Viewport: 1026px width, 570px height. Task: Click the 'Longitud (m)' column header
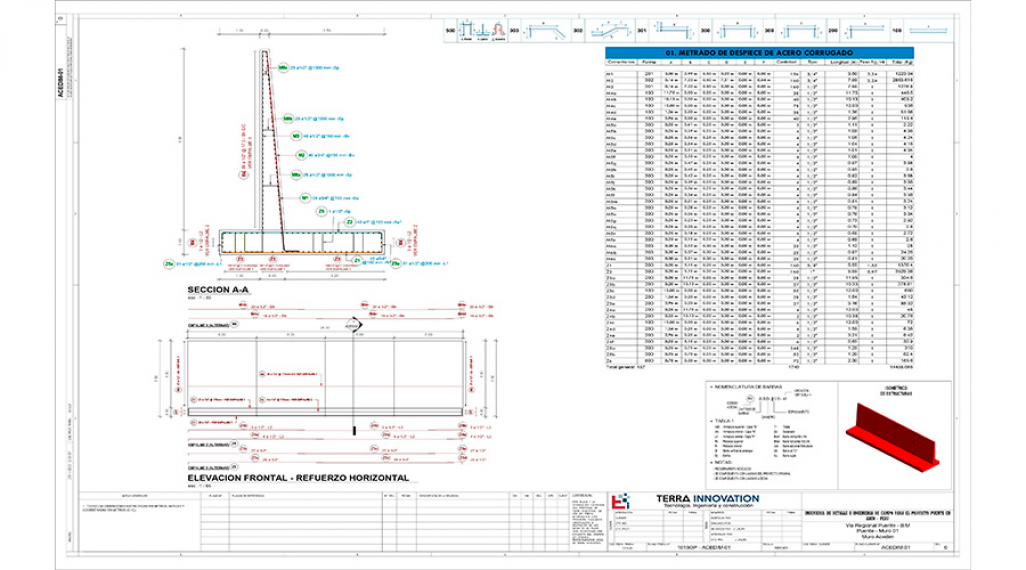[843, 62]
